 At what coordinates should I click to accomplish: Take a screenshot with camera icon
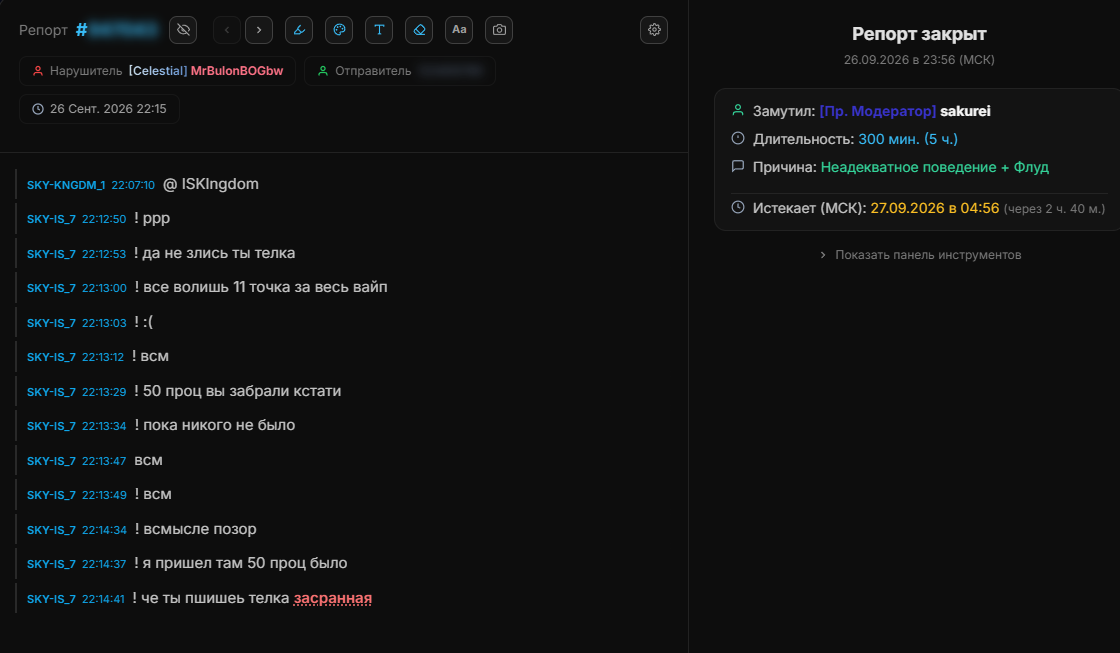(499, 30)
